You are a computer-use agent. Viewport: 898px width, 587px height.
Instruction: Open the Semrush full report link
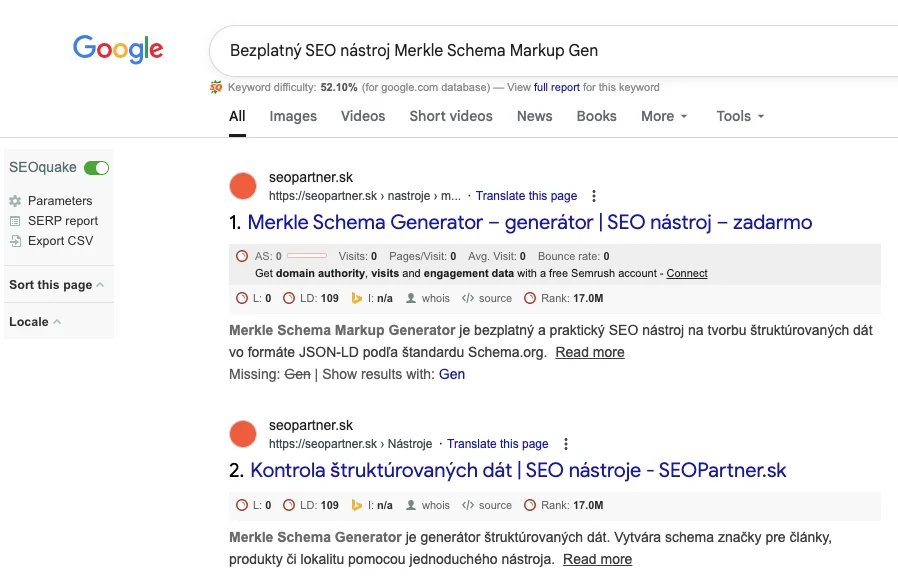point(556,88)
